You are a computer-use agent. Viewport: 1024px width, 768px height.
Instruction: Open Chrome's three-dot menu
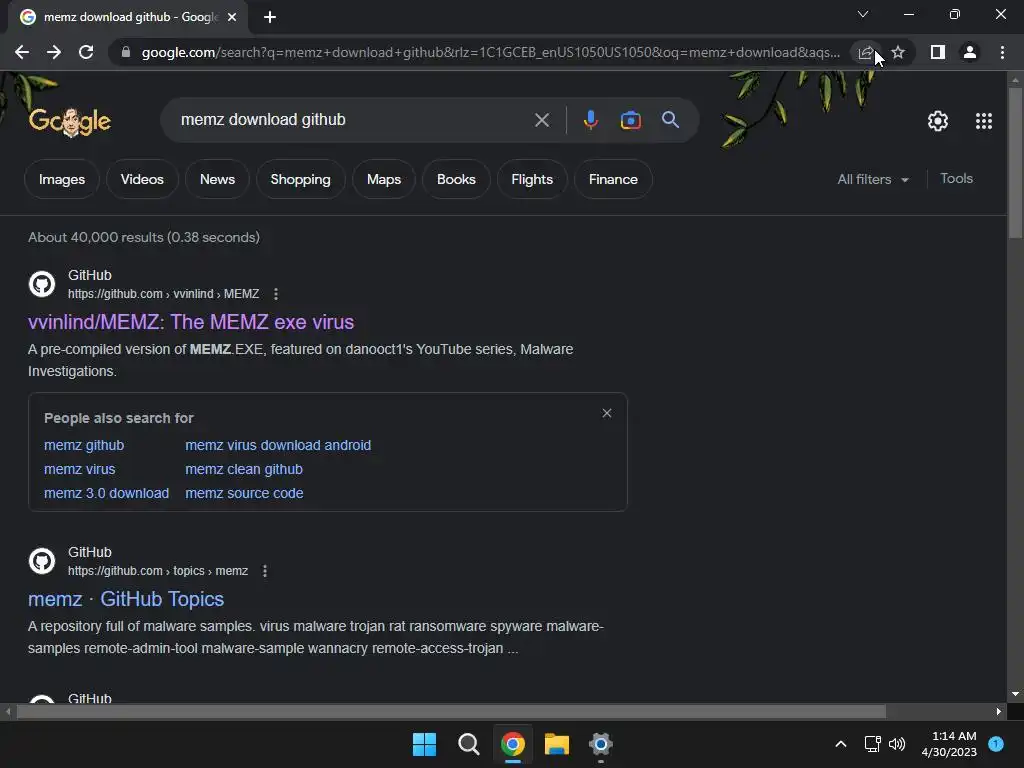(x=1002, y=52)
